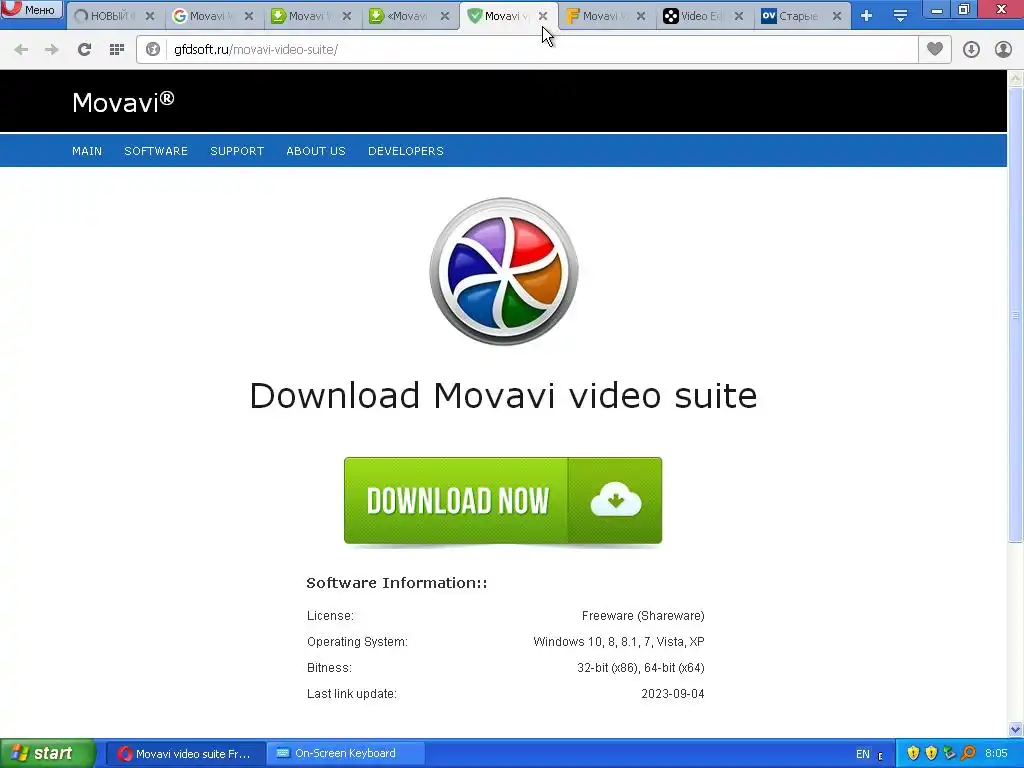
Task: Select On-Screen Keyboard taskbar item
Action: [x=345, y=754]
